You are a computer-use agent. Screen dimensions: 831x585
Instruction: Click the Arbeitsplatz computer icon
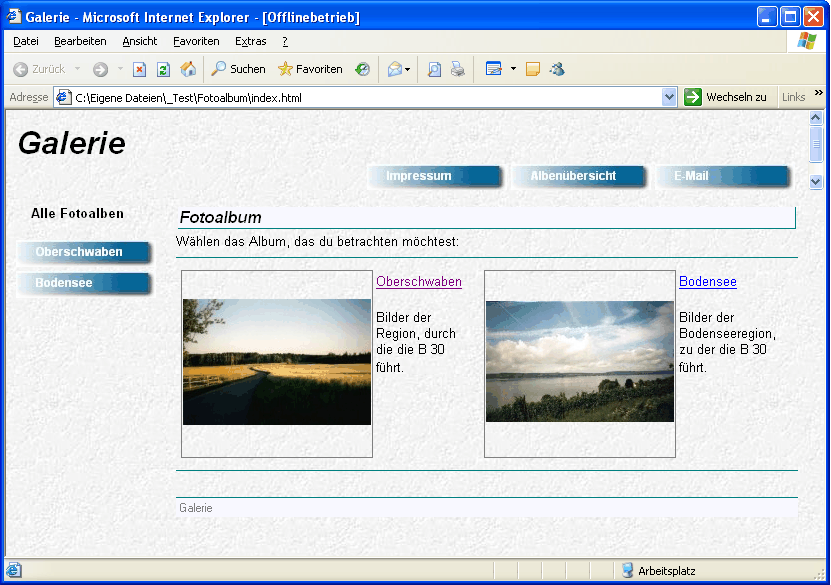tap(627, 570)
